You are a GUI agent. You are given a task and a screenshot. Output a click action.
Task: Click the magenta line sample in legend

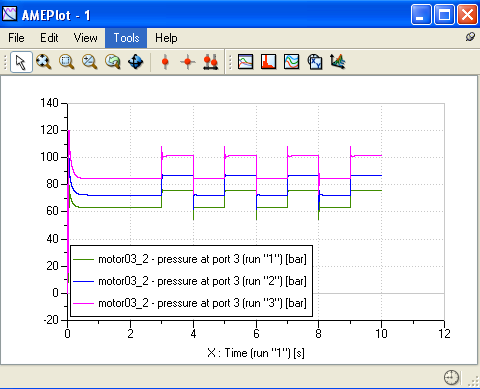click(x=83, y=303)
